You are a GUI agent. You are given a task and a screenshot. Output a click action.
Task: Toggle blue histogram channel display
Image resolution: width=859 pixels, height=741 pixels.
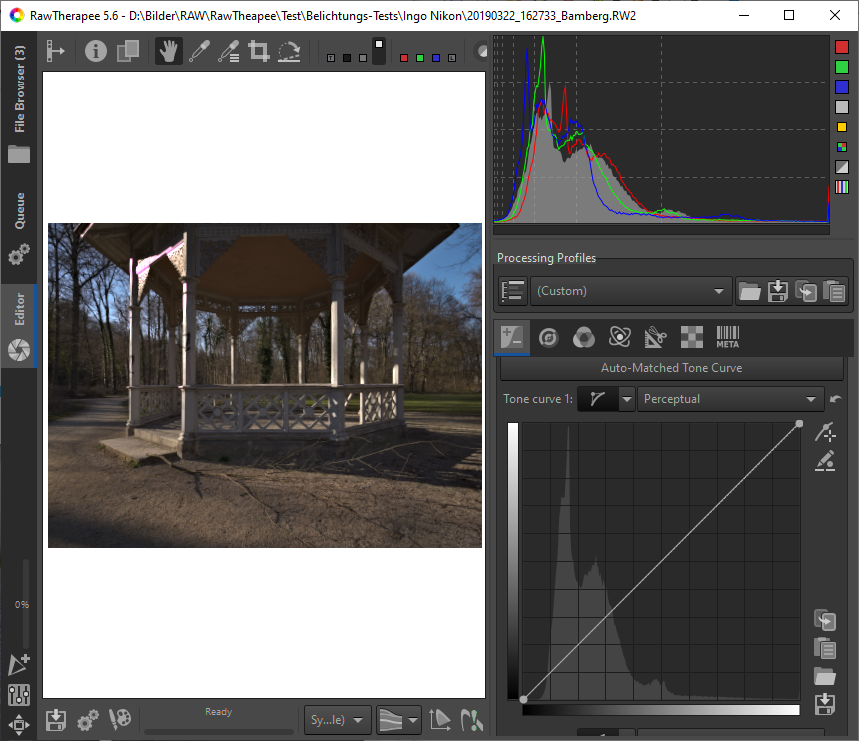pos(842,87)
